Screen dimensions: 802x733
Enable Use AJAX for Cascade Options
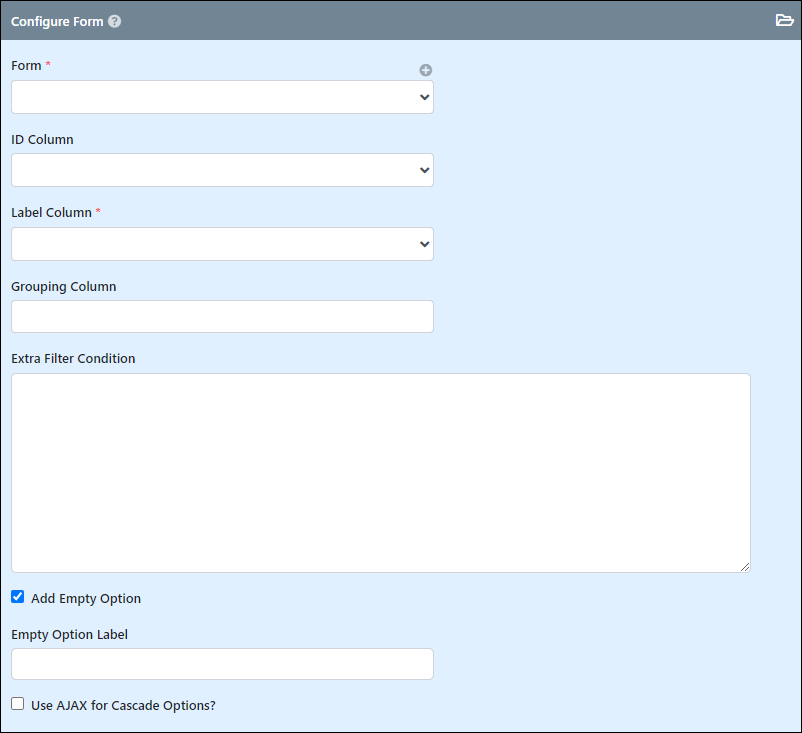click(x=18, y=704)
